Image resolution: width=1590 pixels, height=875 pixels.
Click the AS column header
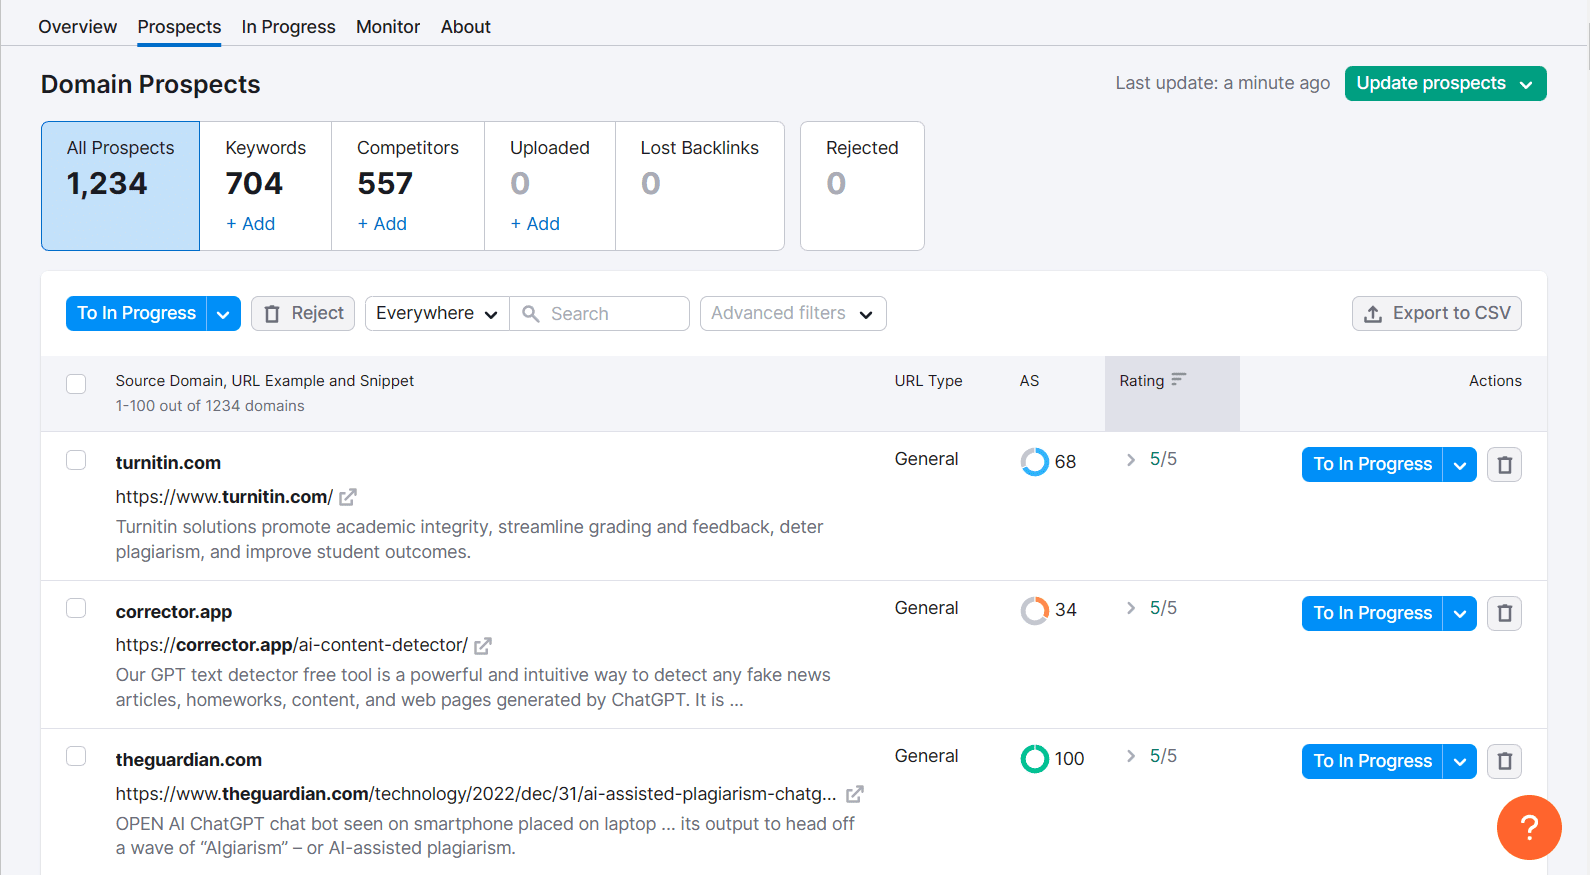coord(1029,381)
